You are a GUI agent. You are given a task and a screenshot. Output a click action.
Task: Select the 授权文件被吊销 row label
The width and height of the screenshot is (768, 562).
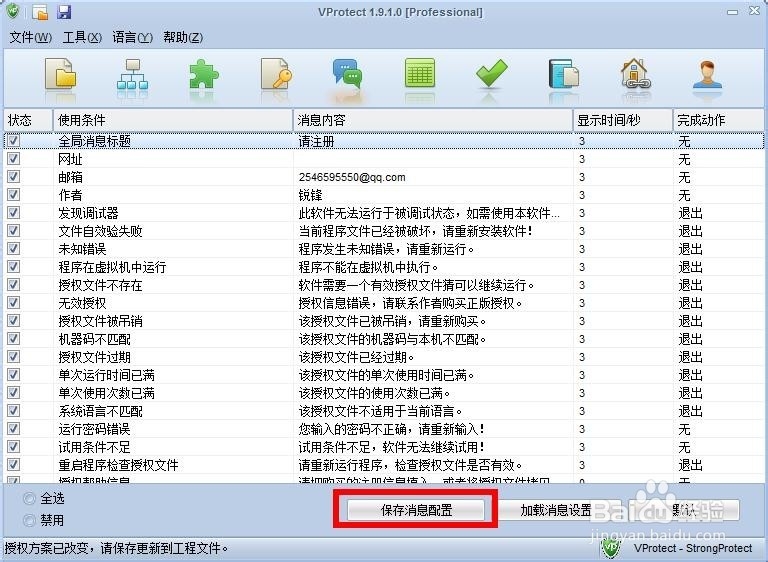(x=100, y=321)
